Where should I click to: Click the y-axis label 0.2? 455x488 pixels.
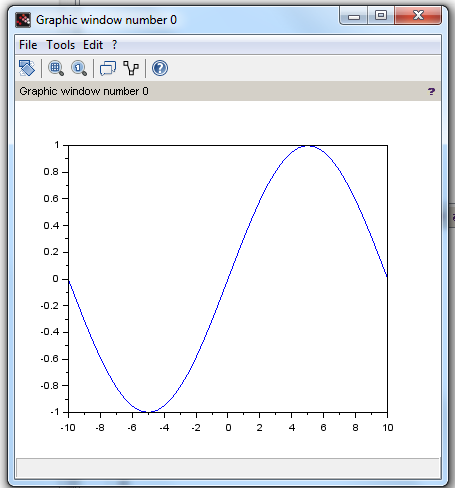point(51,252)
